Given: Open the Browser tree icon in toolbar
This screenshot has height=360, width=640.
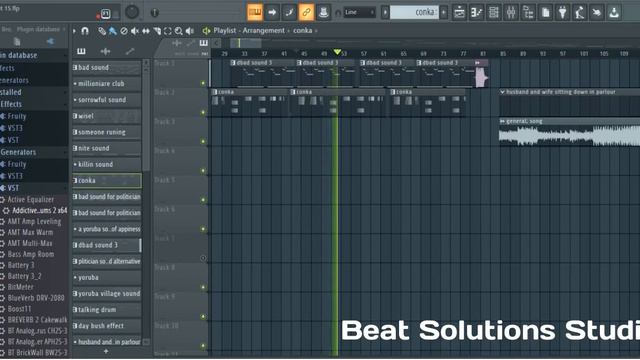Looking at the screenshot, I should coord(528,13).
